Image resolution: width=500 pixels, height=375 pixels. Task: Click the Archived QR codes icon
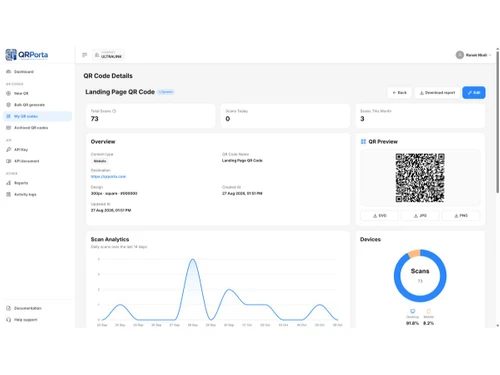[x=9, y=128]
